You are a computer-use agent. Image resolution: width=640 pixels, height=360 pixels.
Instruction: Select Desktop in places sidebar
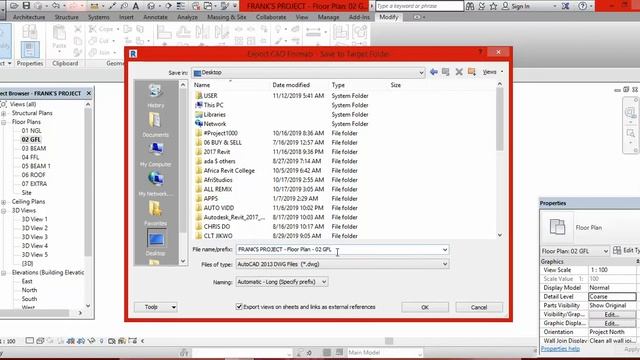(x=156, y=243)
